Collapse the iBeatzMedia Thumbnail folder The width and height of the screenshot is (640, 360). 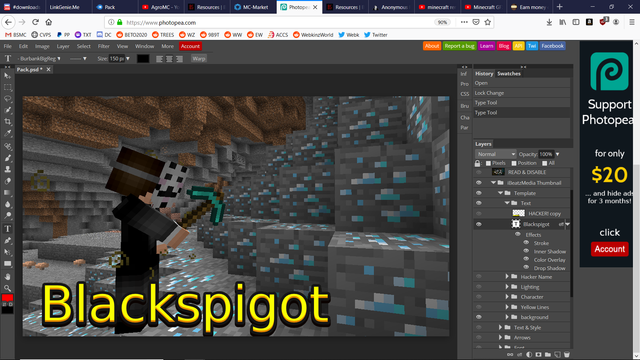click(x=493, y=183)
